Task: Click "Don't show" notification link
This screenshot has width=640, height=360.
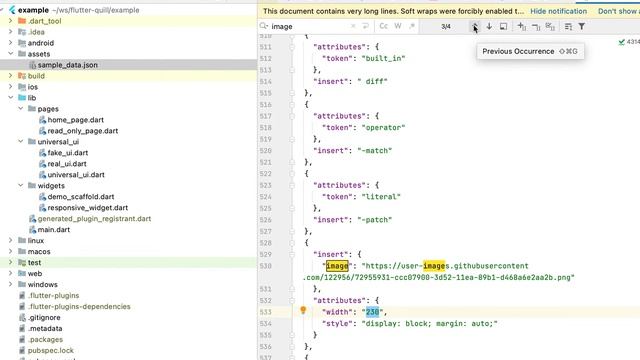Action: click(619, 11)
